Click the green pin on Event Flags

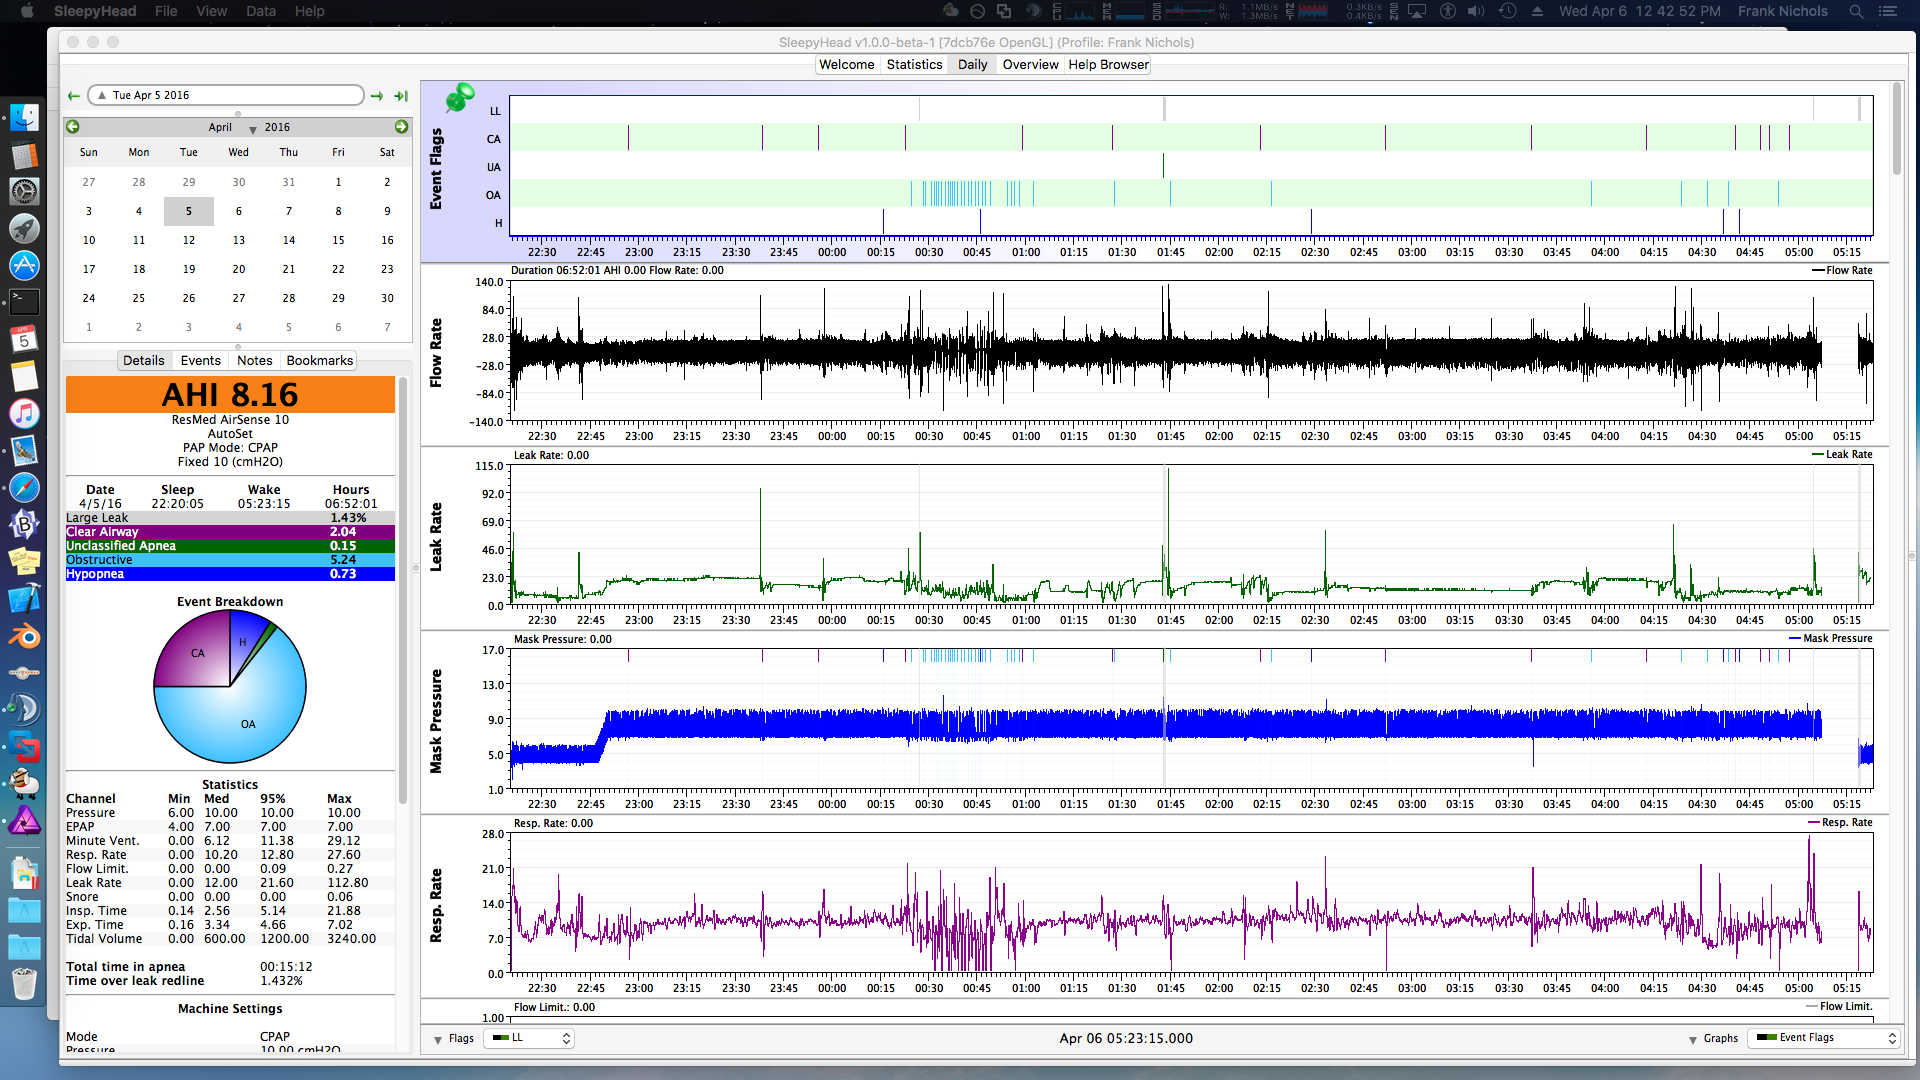(x=460, y=97)
